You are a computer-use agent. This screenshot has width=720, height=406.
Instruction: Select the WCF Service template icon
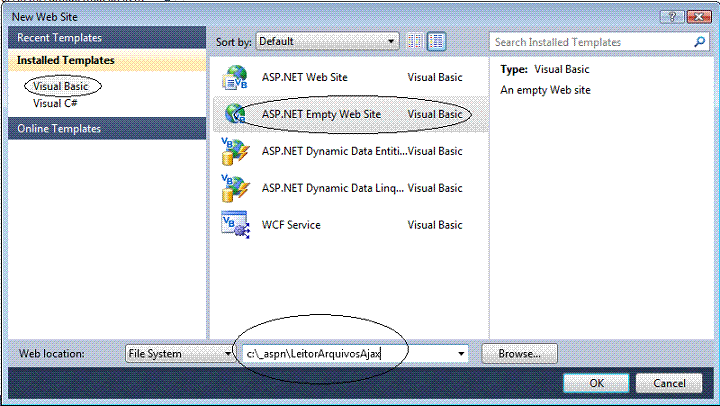tap(234, 225)
